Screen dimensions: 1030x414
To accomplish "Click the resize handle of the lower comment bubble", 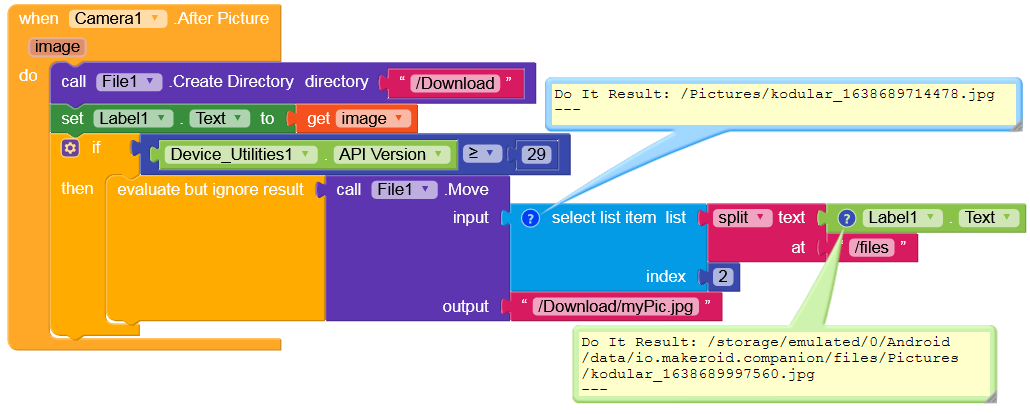I will (x=987, y=396).
